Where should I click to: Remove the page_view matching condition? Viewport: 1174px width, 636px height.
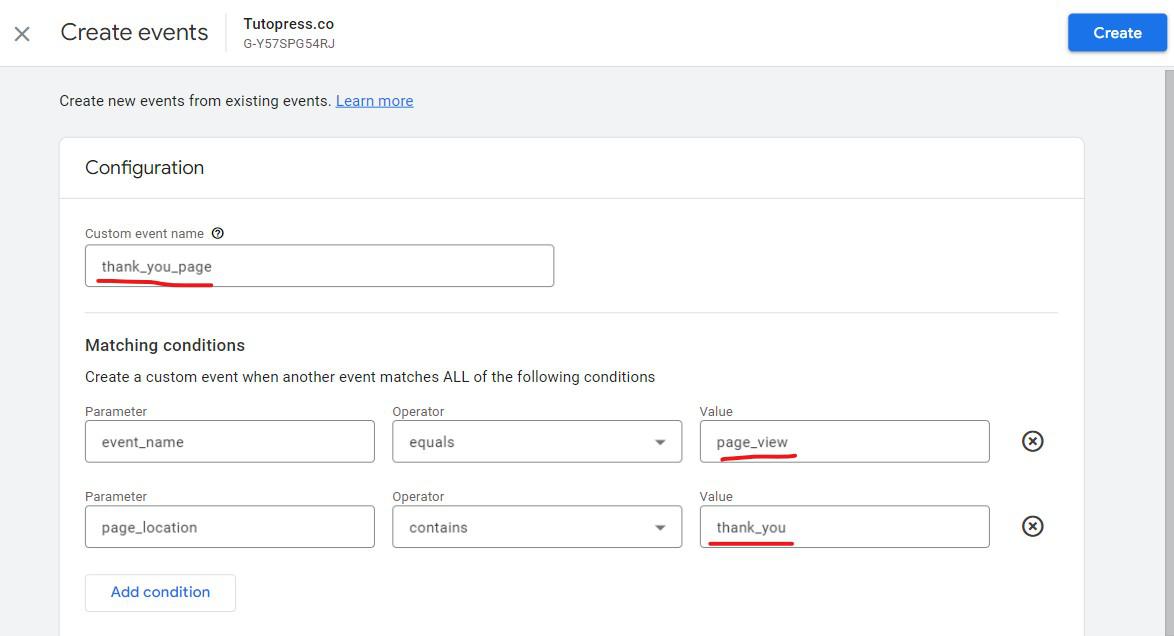point(1031,441)
